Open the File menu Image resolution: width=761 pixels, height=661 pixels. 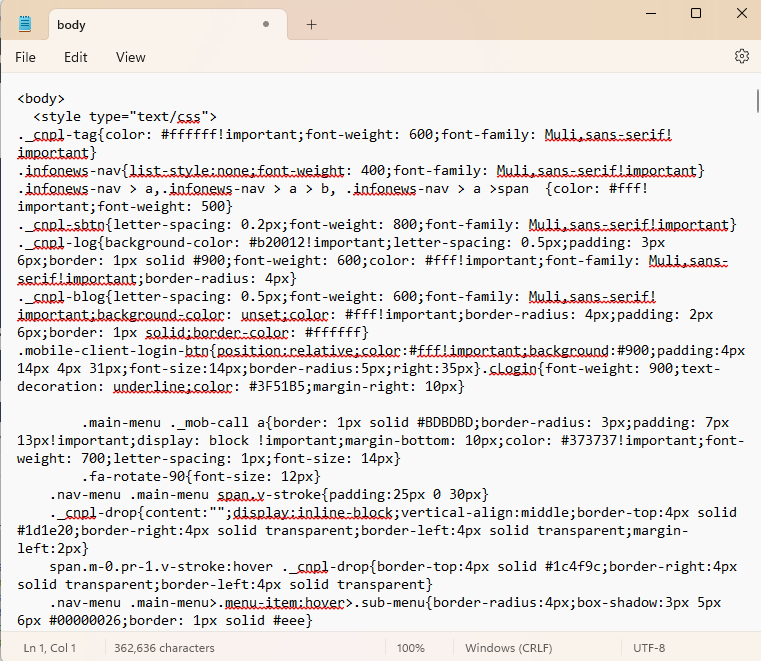pyautogui.click(x=25, y=57)
